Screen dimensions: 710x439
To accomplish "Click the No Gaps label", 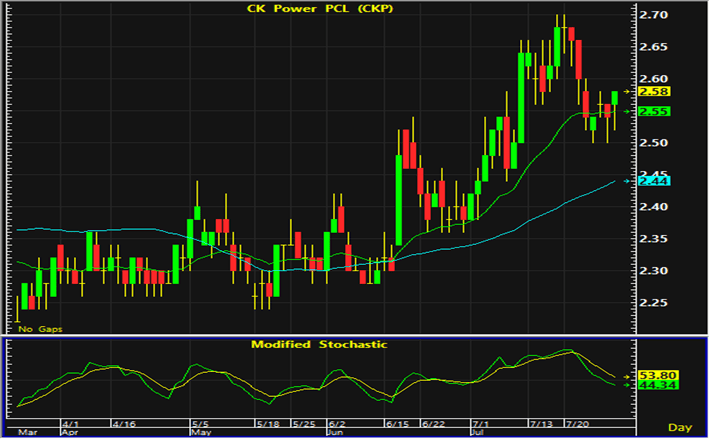I will click(x=40, y=329).
